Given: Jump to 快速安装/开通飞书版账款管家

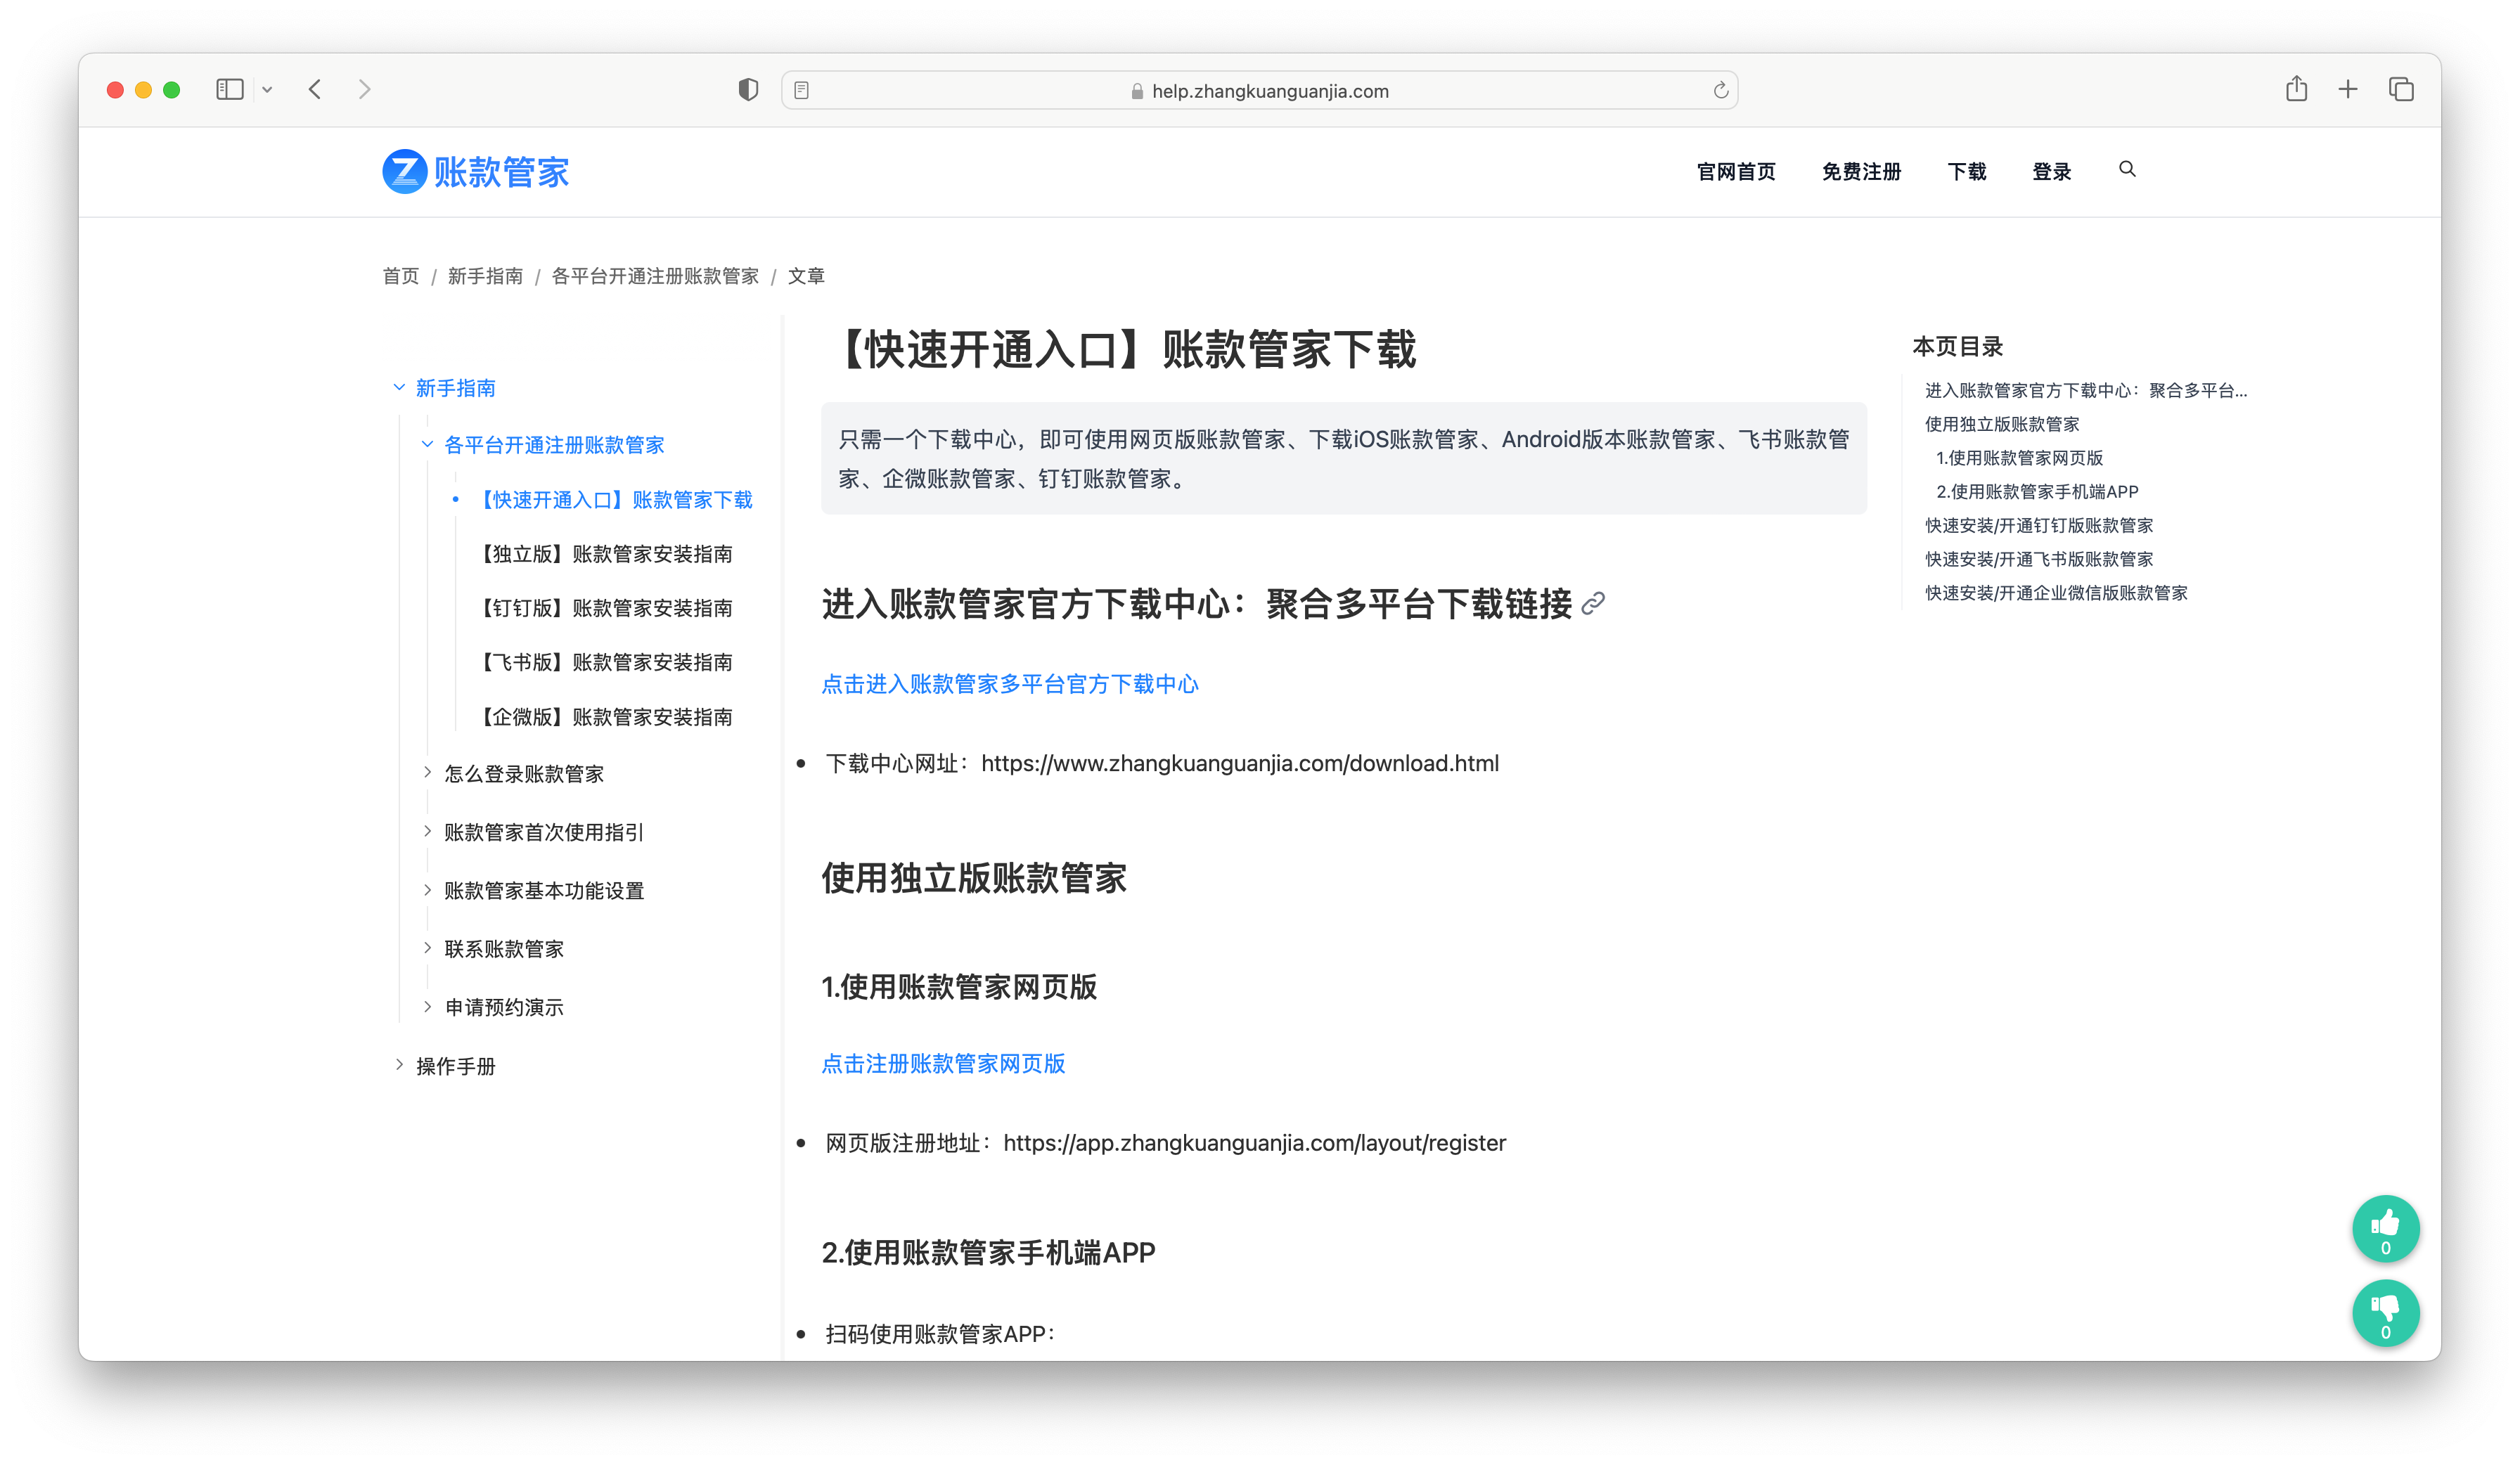Looking at the screenshot, I should 2039,560.
